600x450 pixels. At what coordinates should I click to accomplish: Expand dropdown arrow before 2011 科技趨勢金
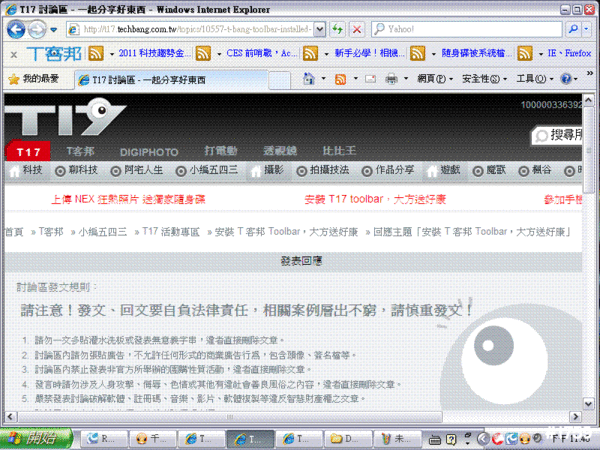point(112,54)
